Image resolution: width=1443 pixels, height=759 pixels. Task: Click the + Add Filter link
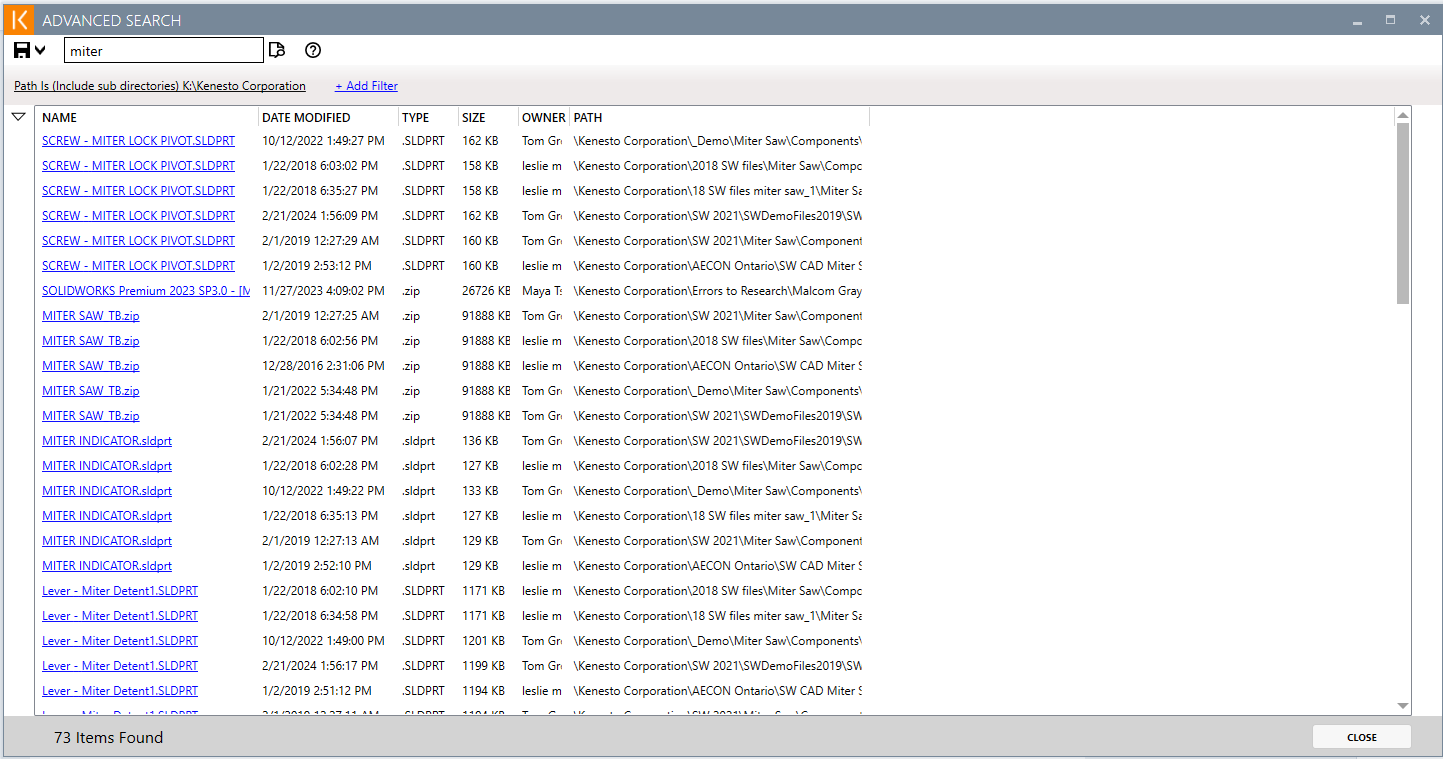tap(366, 86)
